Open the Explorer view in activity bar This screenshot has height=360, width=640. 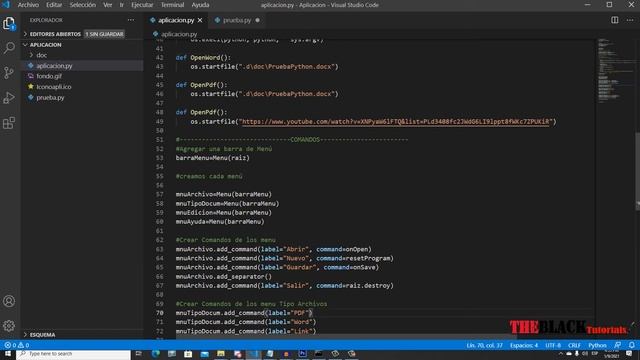click(x=9, y=23)
